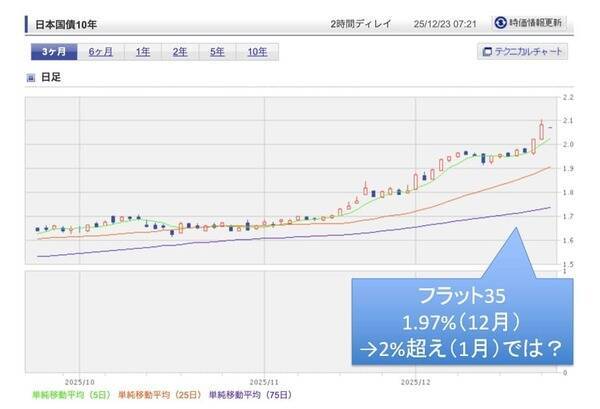Viewport: 600px width, 409px height.
Task: Open the テクニカルチャート button
Action: pyautogui.click(x=522, y=51)
